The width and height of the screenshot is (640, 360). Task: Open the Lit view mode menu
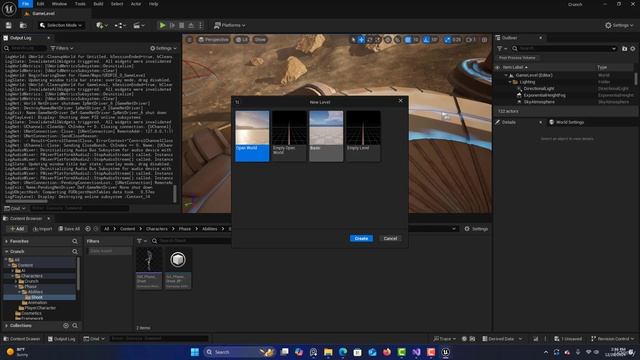click(x=242, y=40)
